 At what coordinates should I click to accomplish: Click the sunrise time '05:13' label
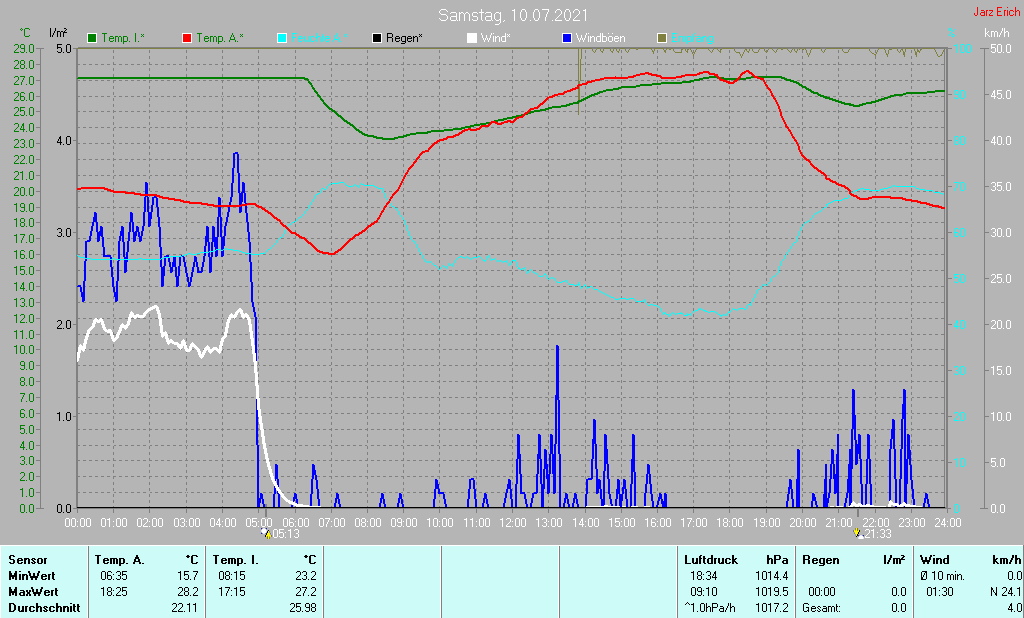(286, 534)
